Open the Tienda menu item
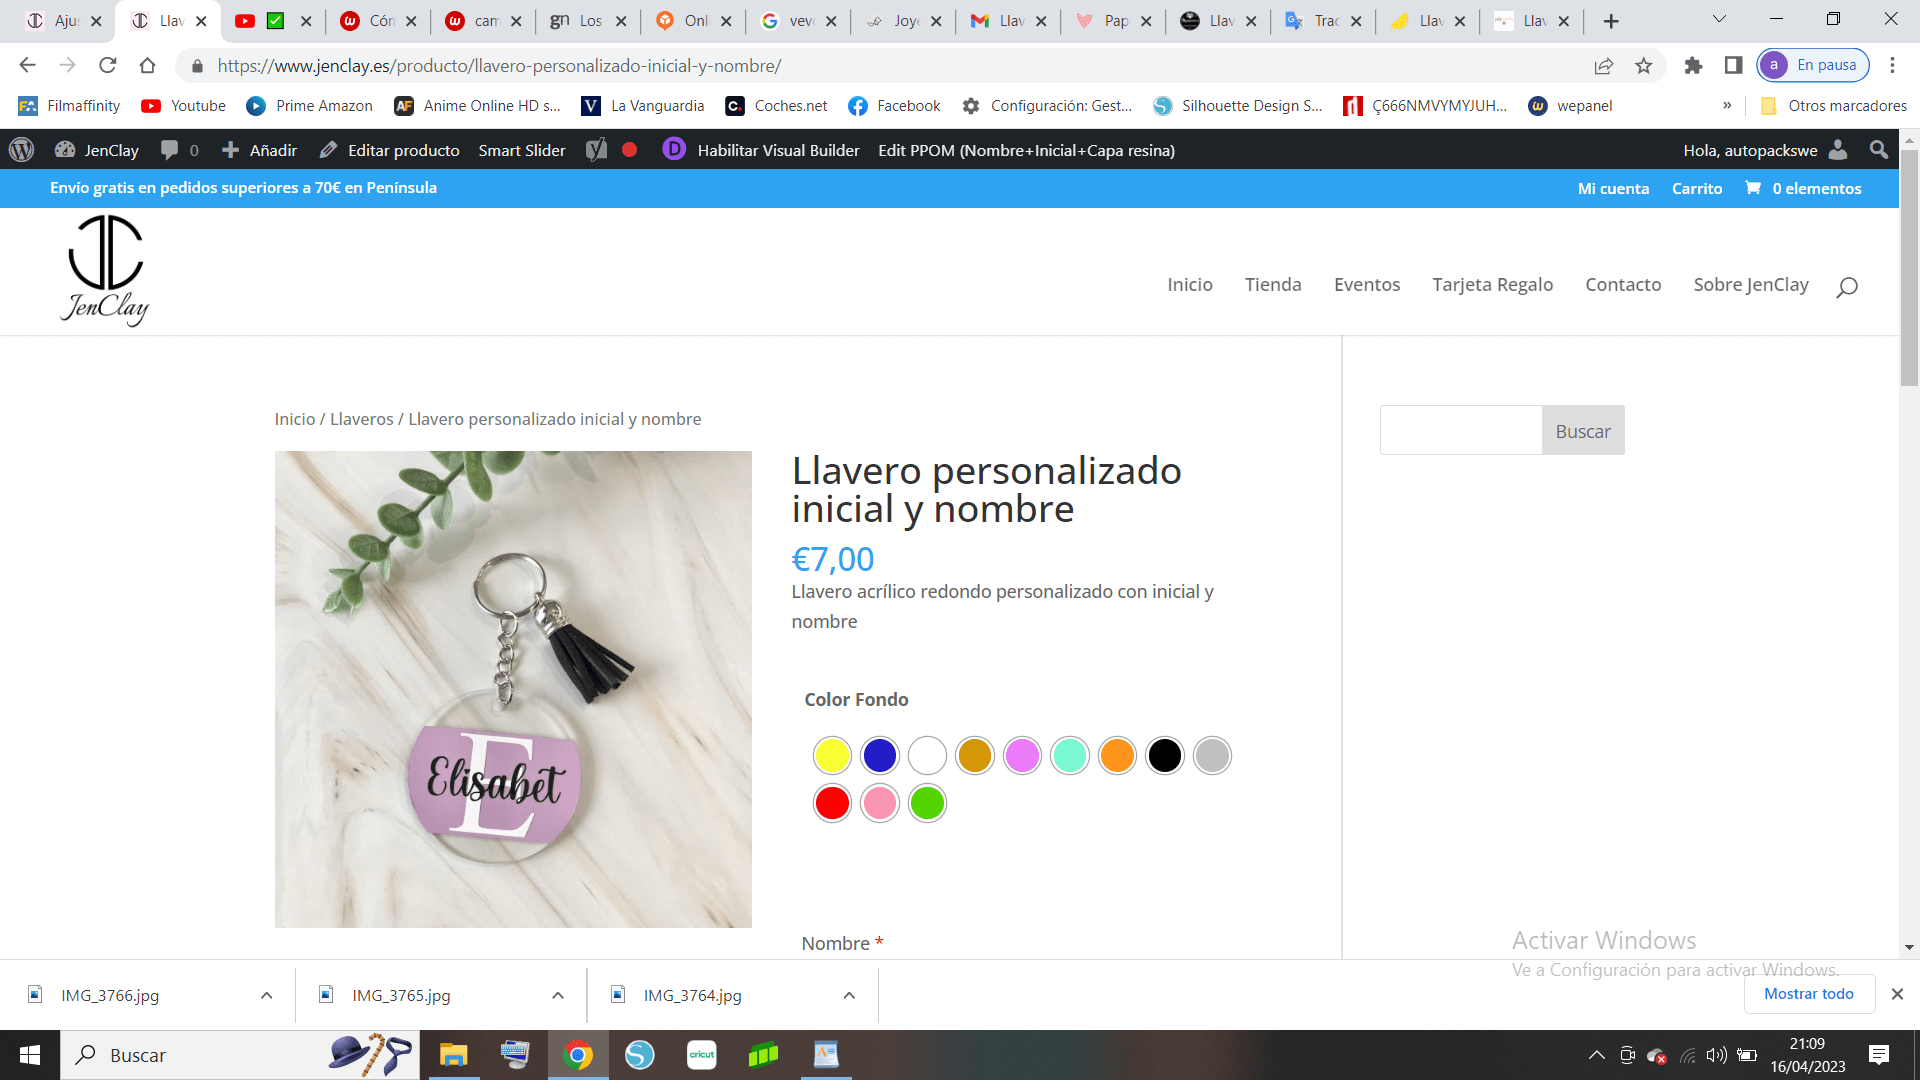The image size is (1920, 1080). tap(1273, 285)
